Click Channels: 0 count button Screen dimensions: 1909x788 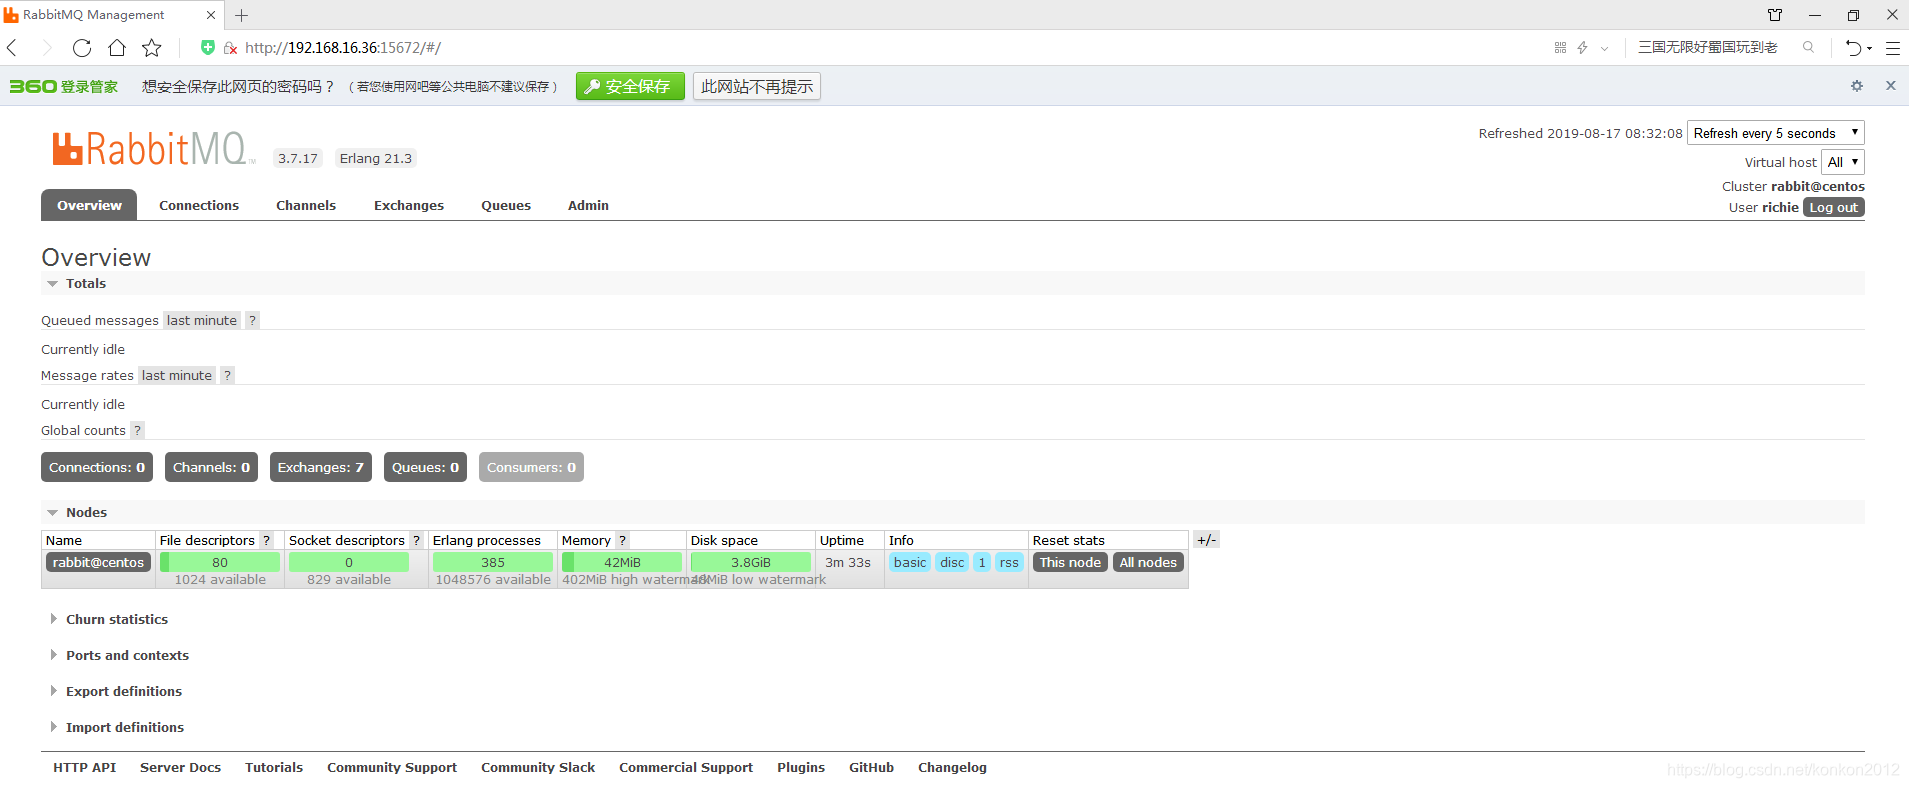click(211, 467)
